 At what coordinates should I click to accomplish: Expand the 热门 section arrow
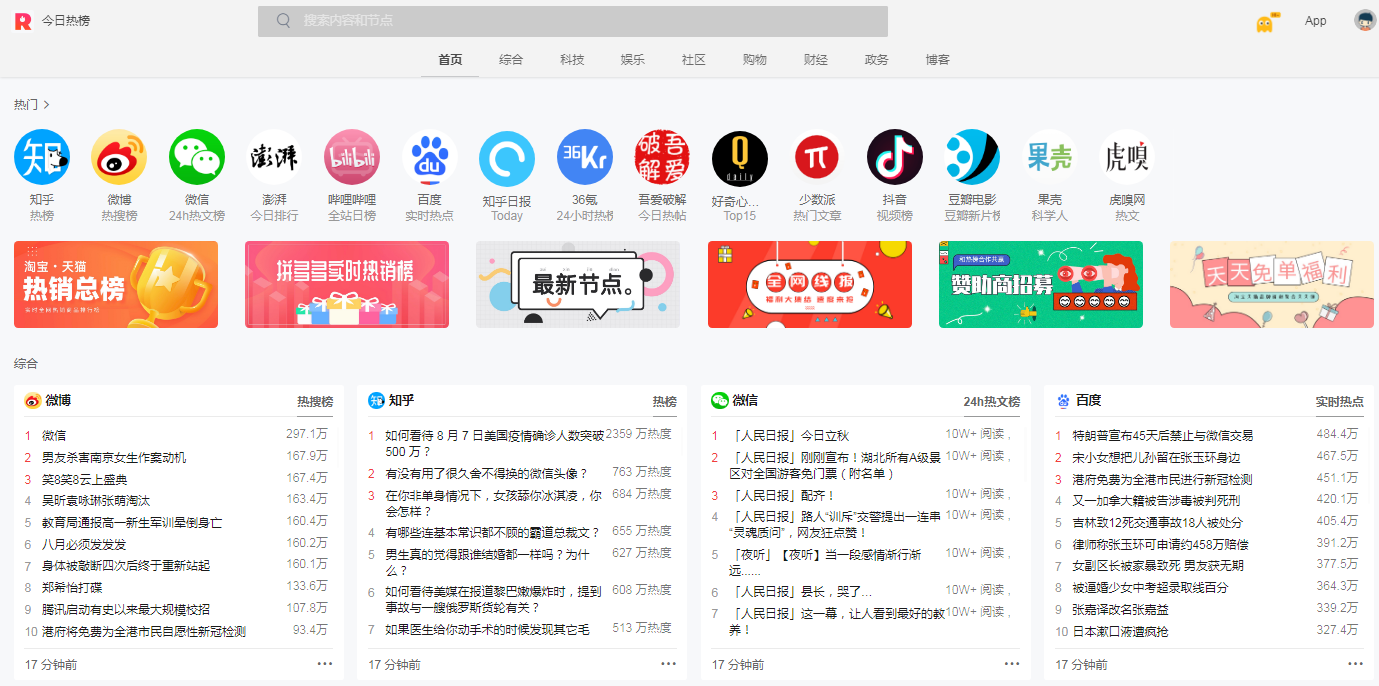pos(47,104)
